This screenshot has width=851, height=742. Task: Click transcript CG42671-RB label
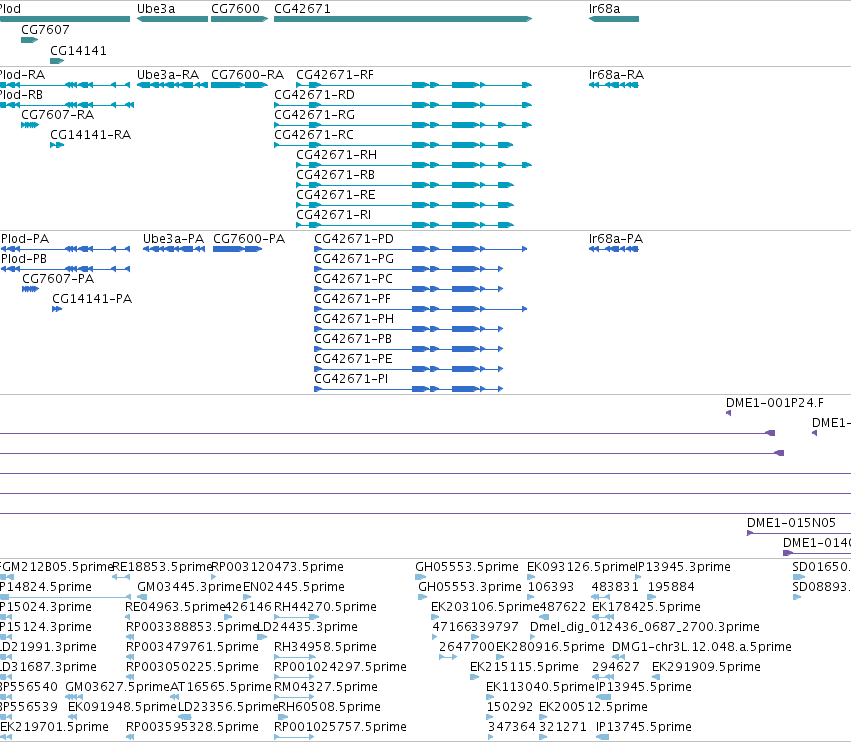pos(335,175)
